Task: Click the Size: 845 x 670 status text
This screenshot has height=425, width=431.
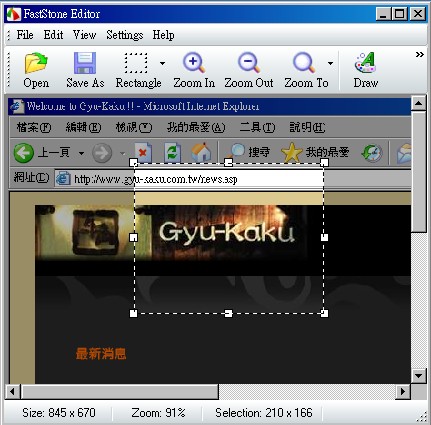Action: click(59, 413)
